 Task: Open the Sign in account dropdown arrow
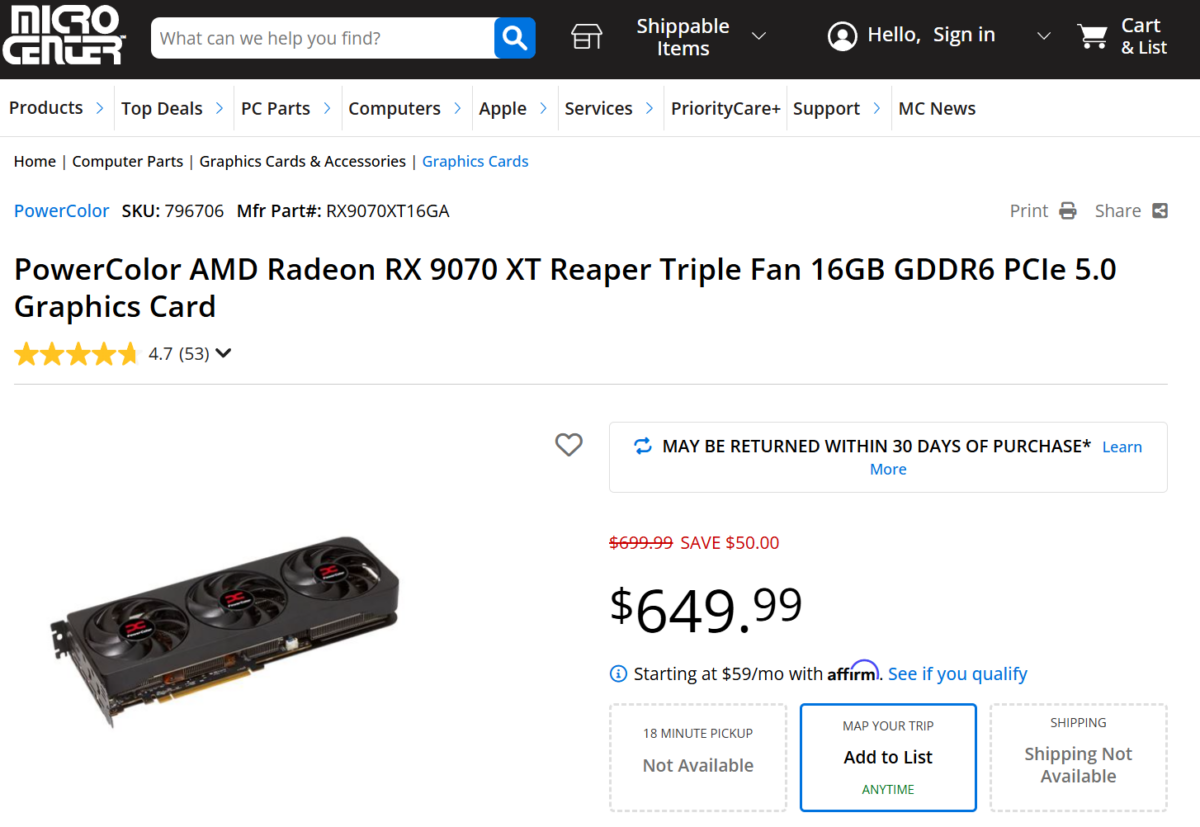click(x=1044, y=37)
